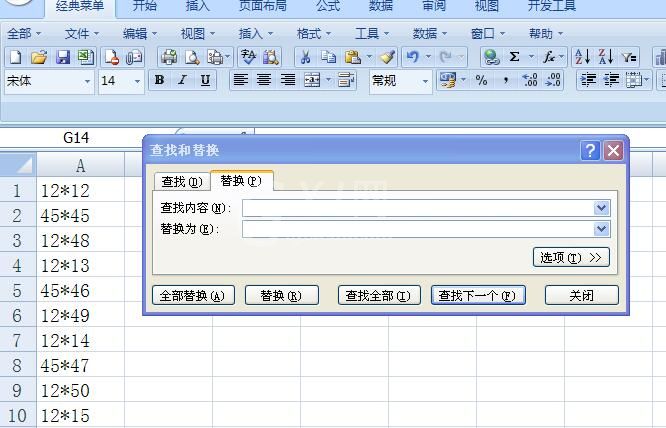The height and width of the screenshot is (428, 666).
Task: Toggle italic formatting
Action: point(182,80)
